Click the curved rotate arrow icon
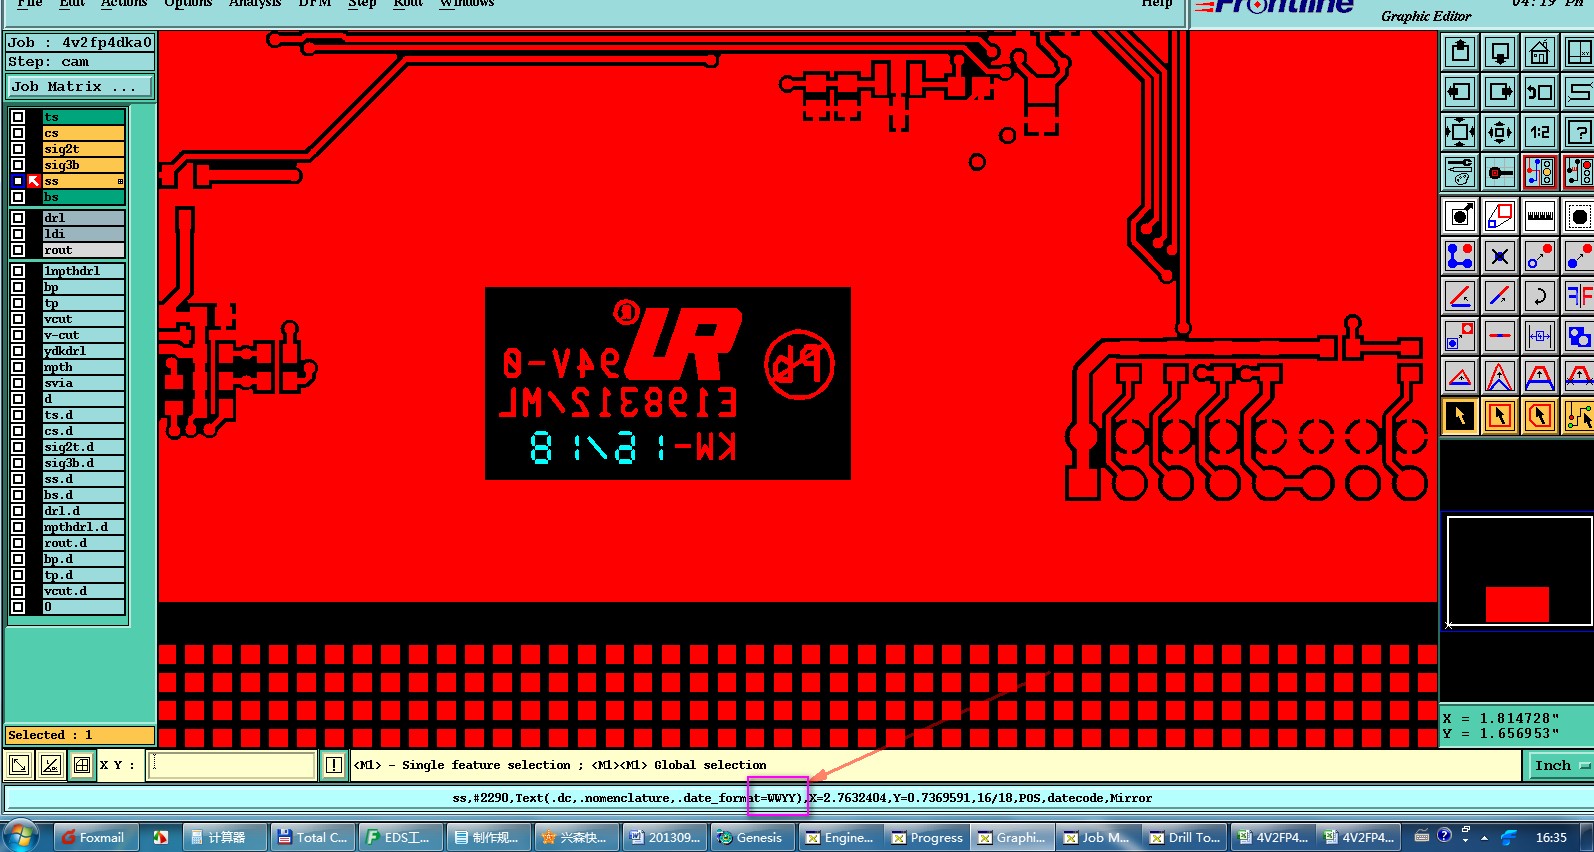Screen dimensions: 1594x852 1540,296
